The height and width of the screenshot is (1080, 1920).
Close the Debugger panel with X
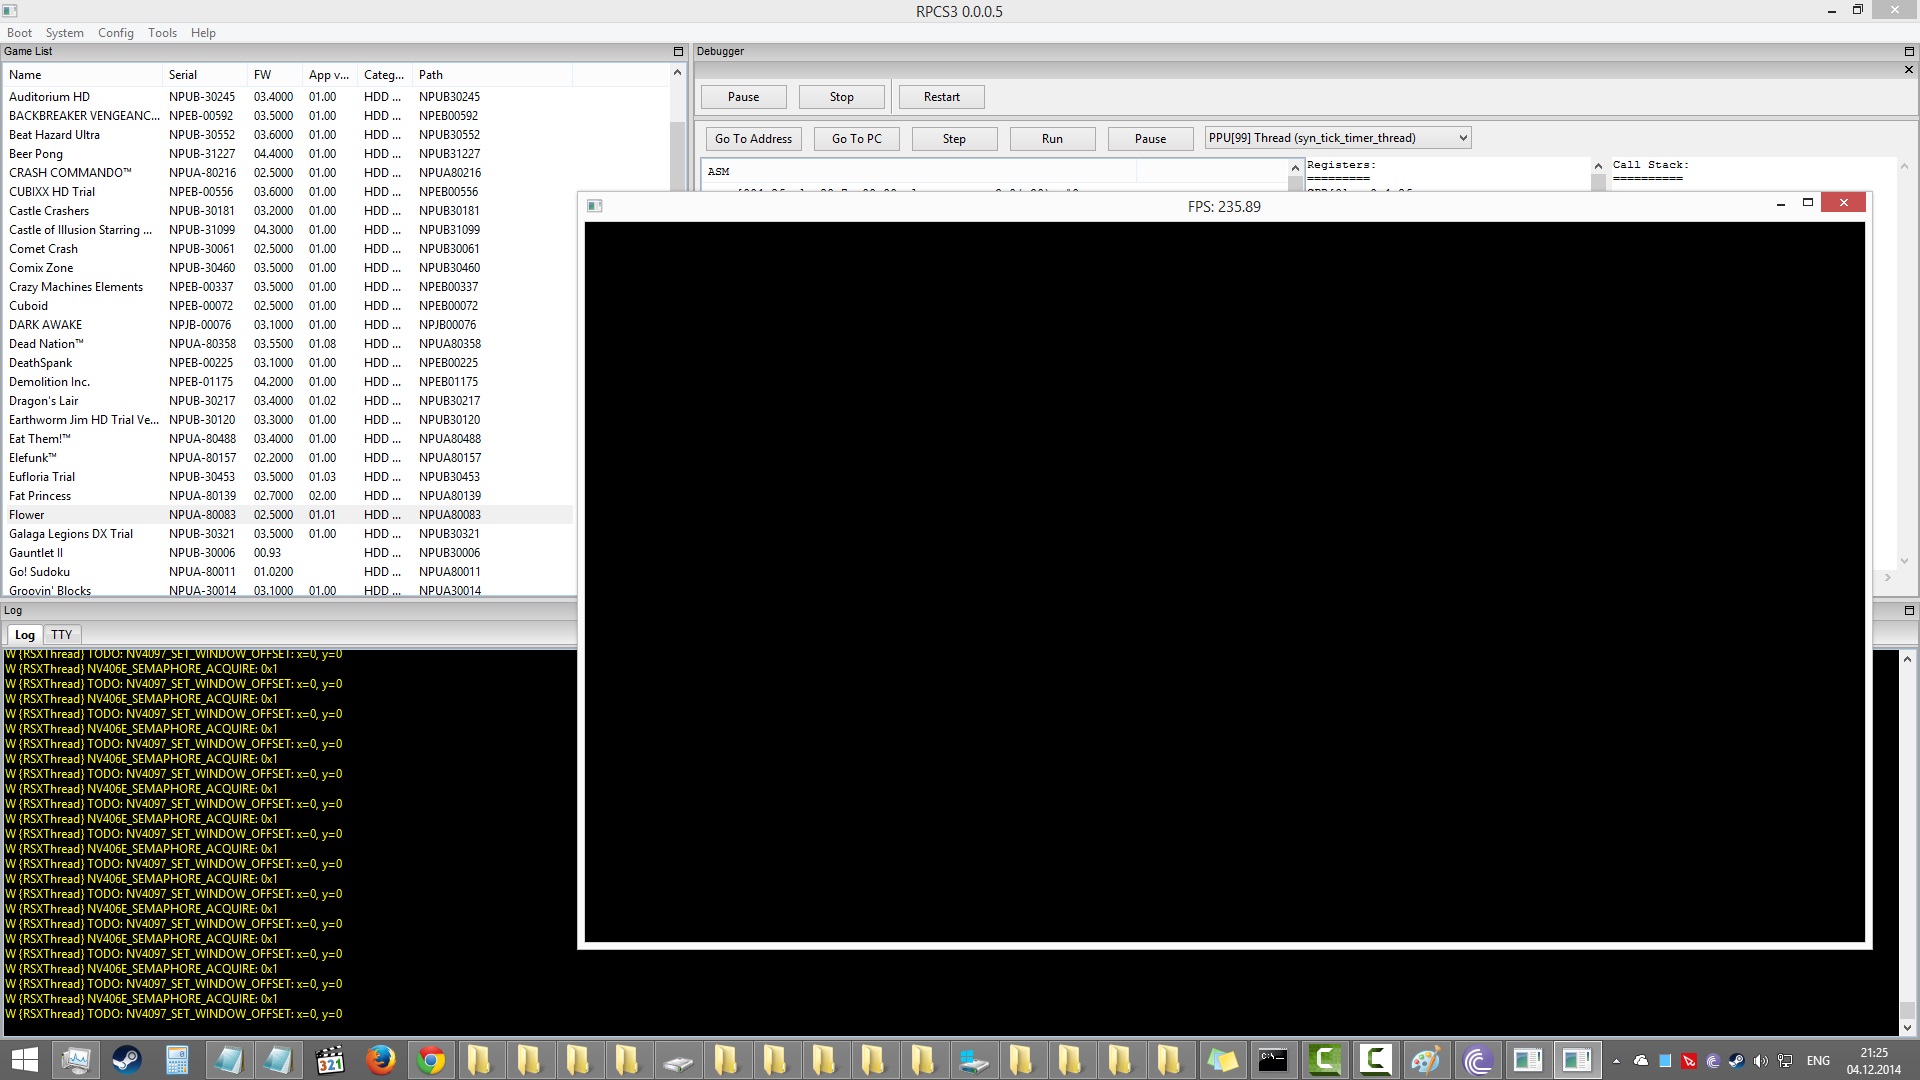tap(1908, 70)
